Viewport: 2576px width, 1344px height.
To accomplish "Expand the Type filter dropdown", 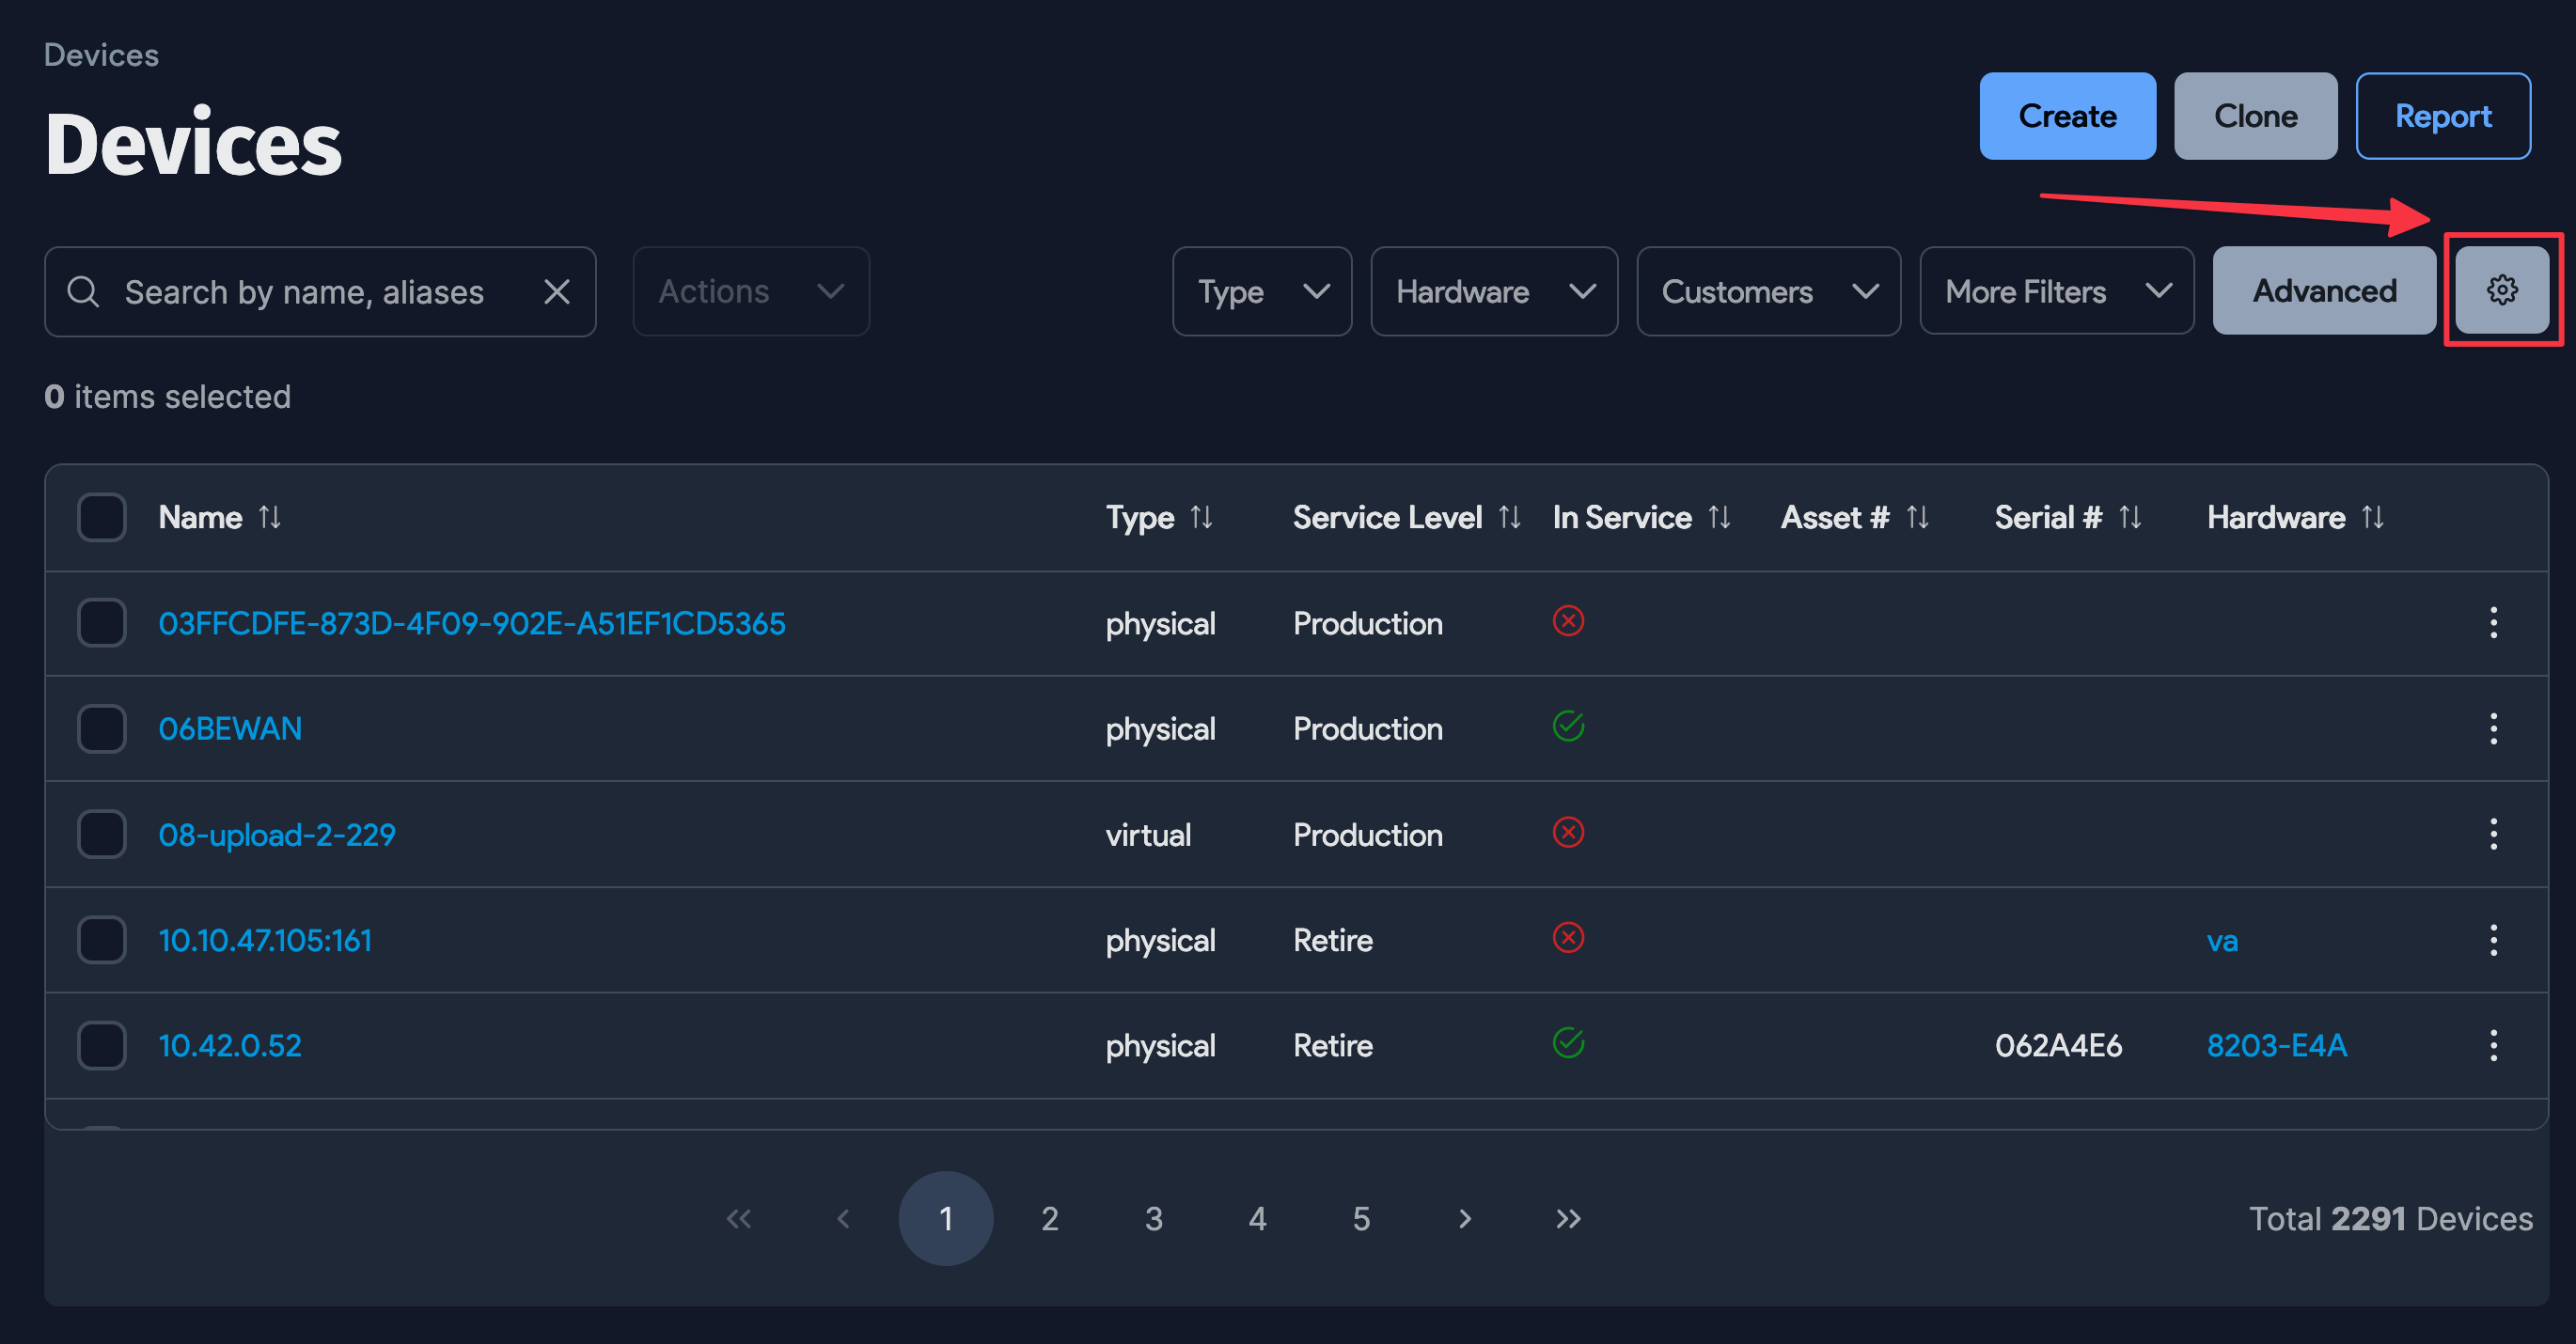I will click(x=1261, y=292).
